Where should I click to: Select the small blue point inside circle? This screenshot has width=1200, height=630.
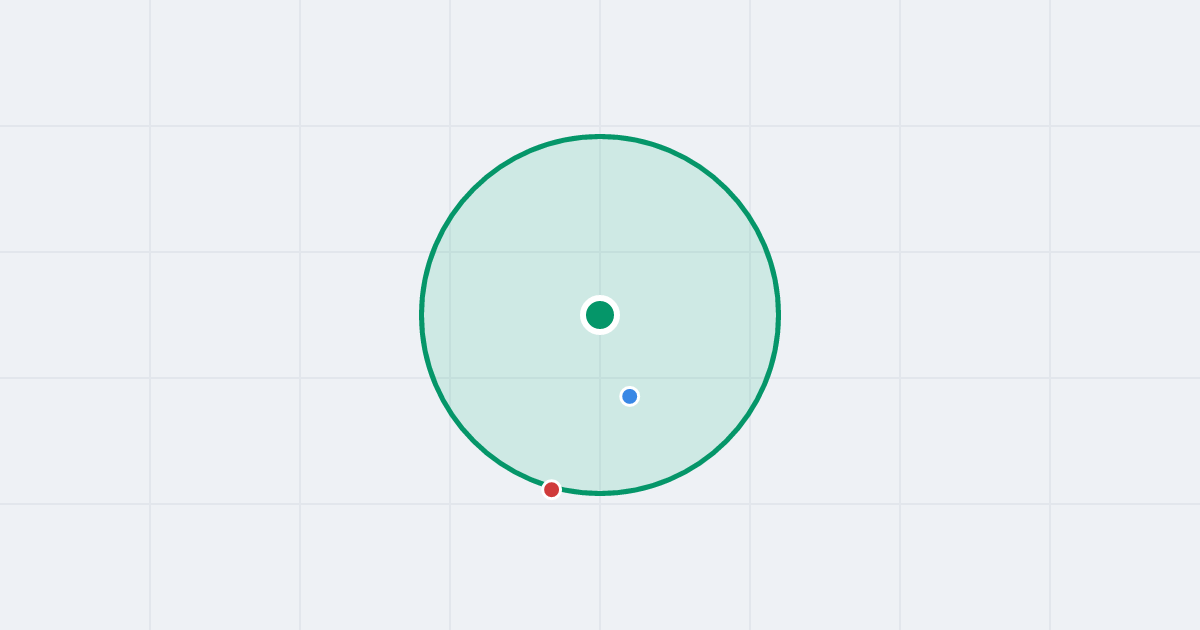(629, 396)
